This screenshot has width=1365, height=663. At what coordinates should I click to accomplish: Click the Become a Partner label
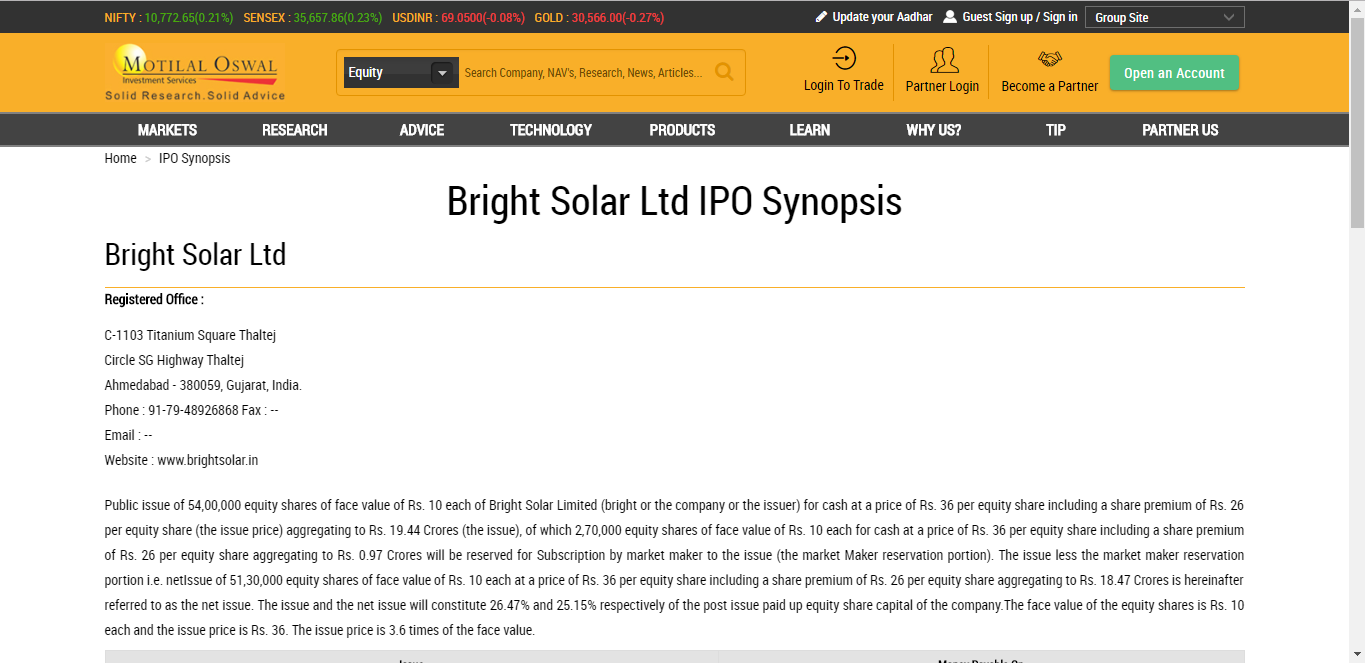click(x=1050, y=86)
